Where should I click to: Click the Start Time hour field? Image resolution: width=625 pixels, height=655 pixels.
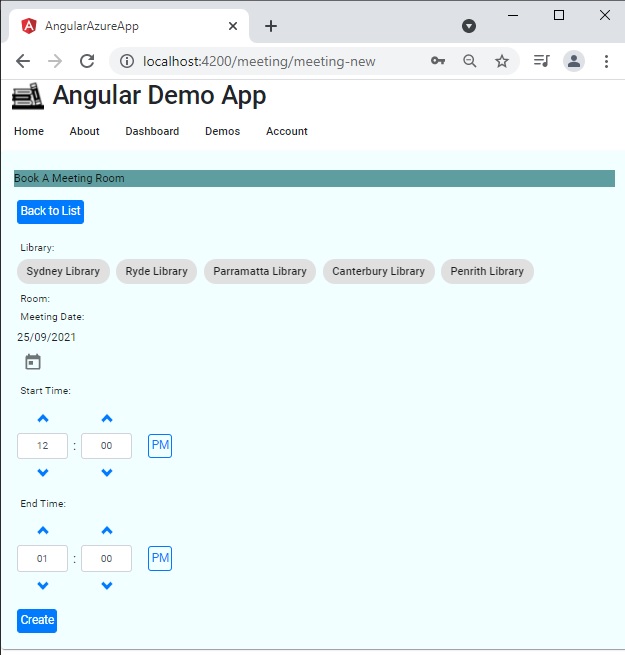(42, 446)
